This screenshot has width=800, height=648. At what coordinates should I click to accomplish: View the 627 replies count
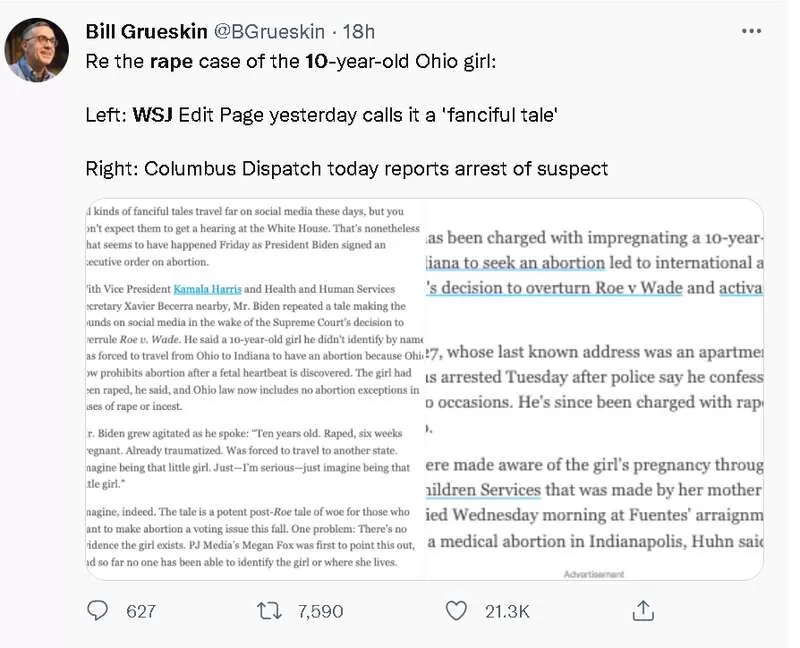(141, 611)
